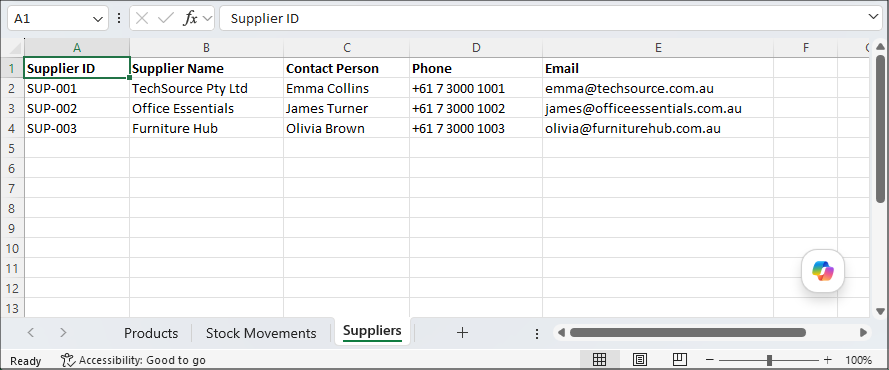Select row 10 header
Screen dimensions: 889x370
[12, 248]
